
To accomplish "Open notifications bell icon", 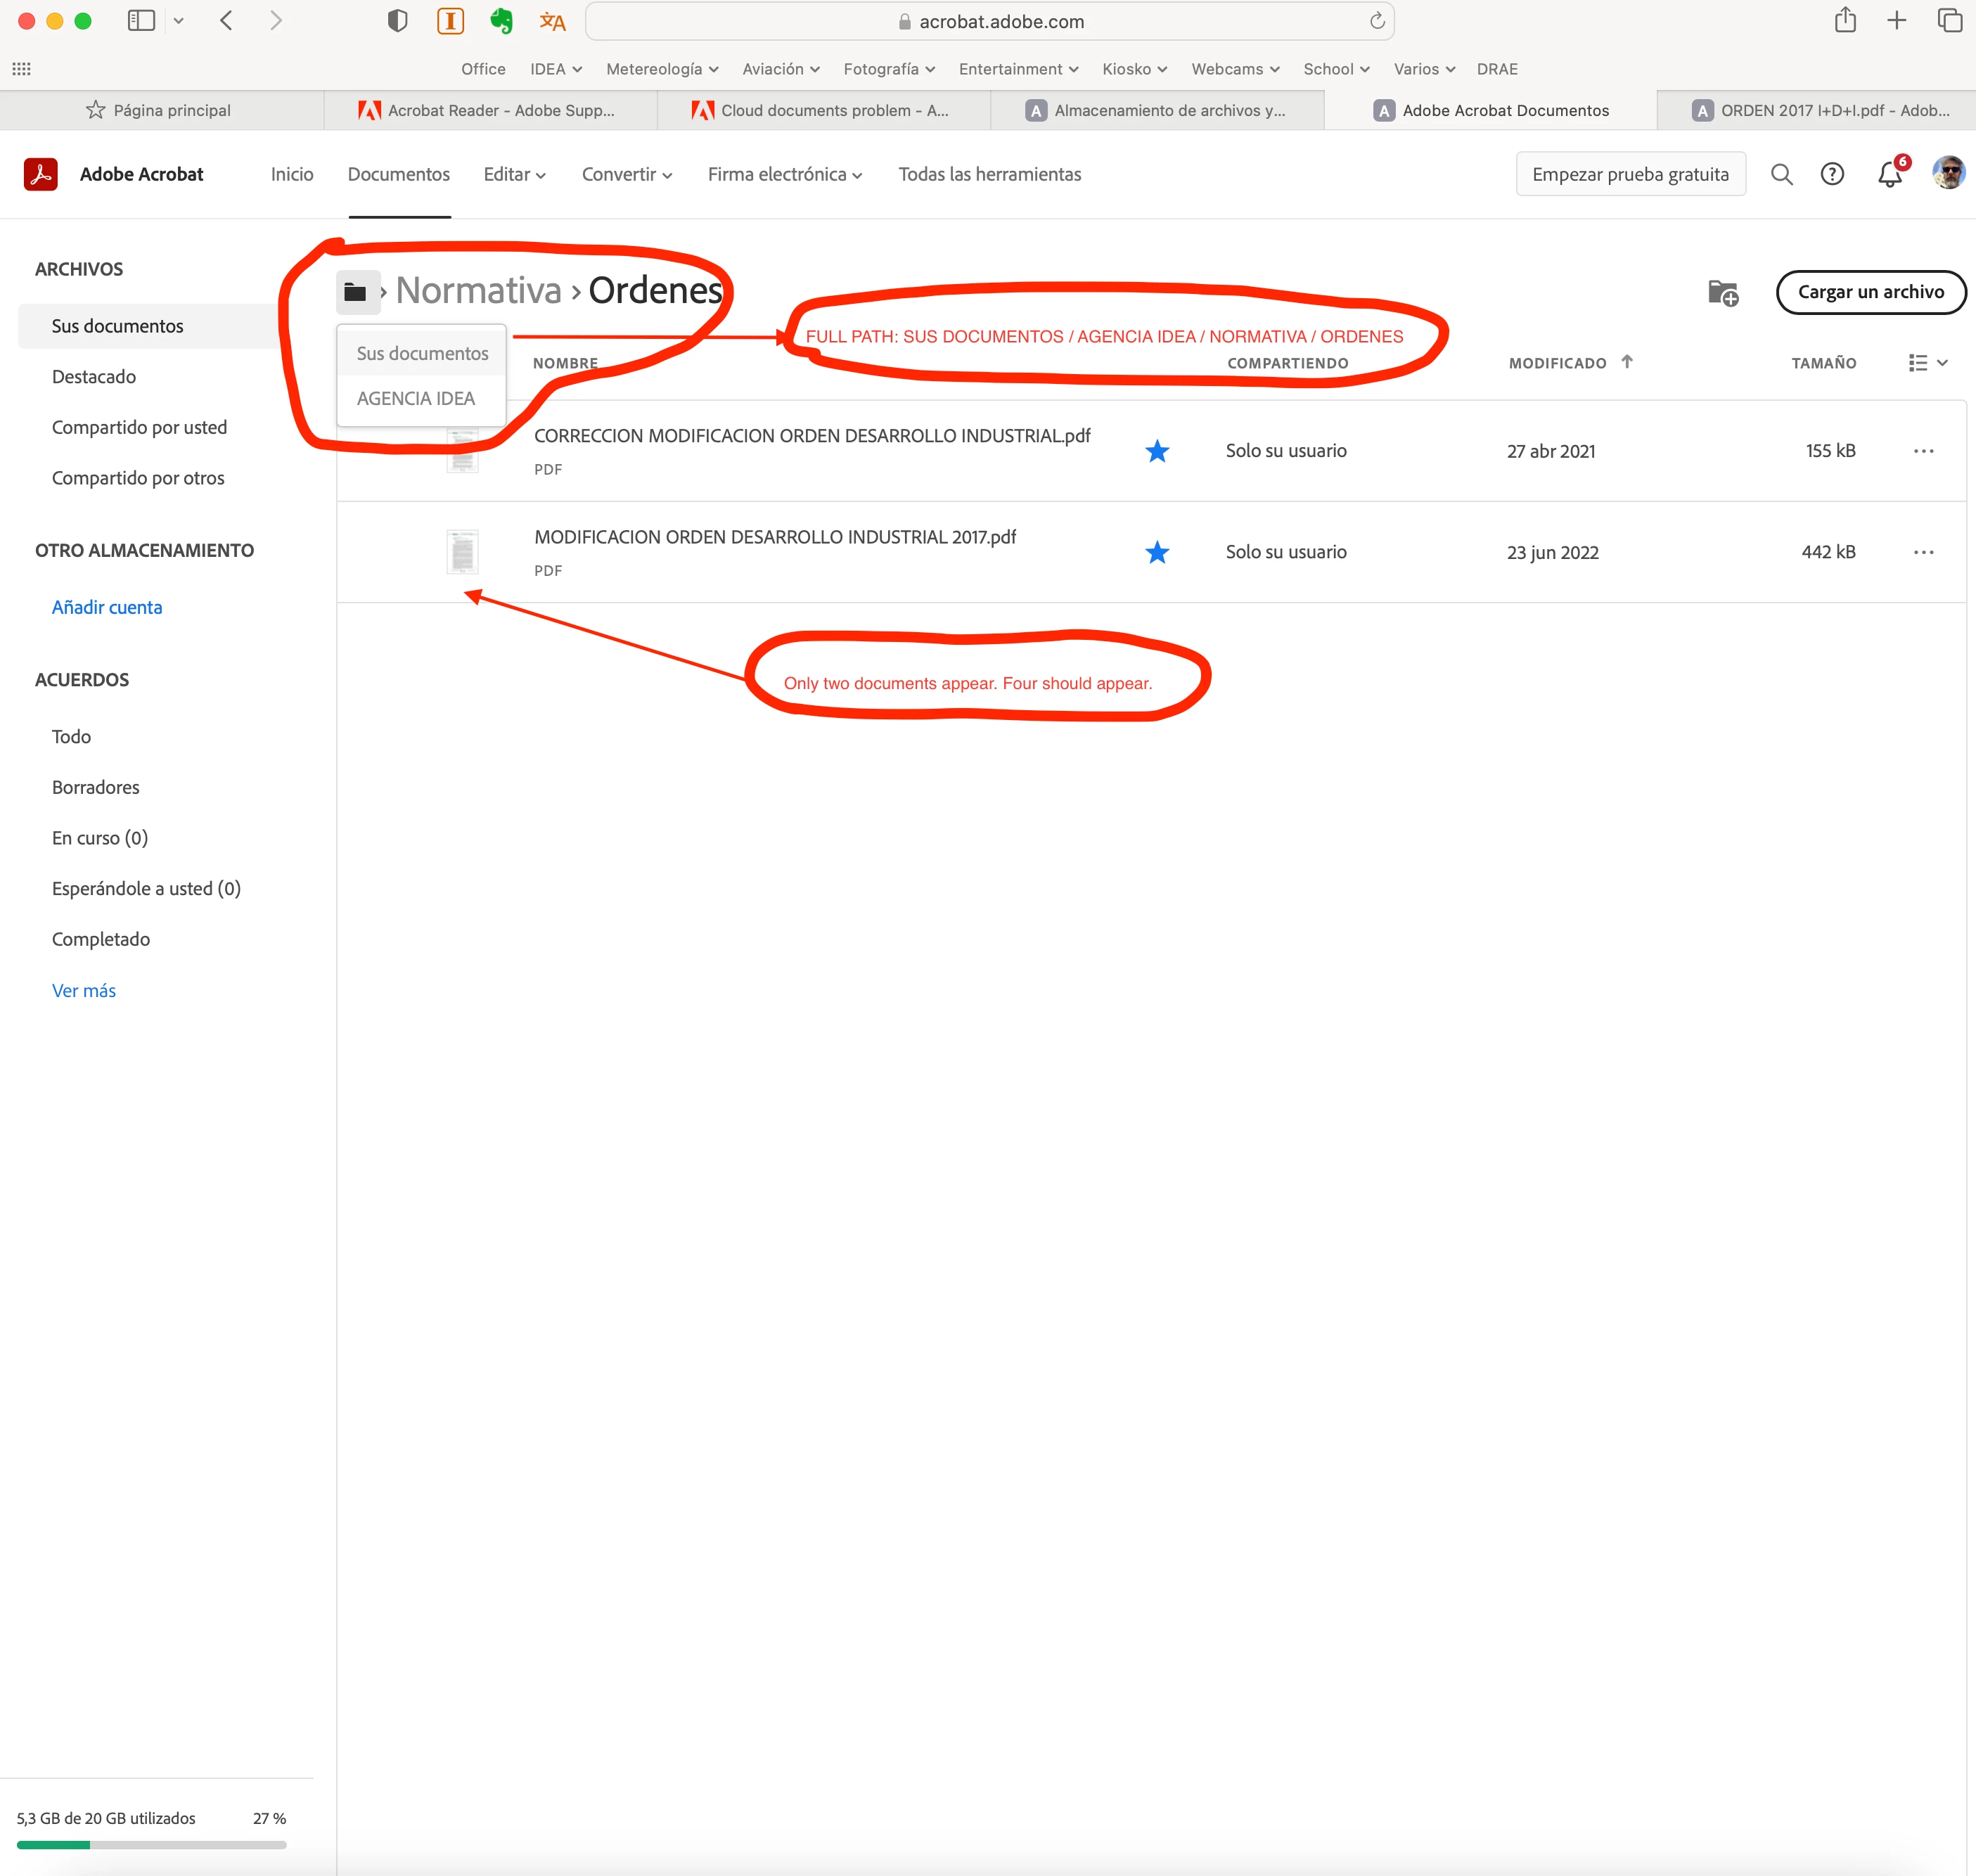I will tap(1889, 175).
